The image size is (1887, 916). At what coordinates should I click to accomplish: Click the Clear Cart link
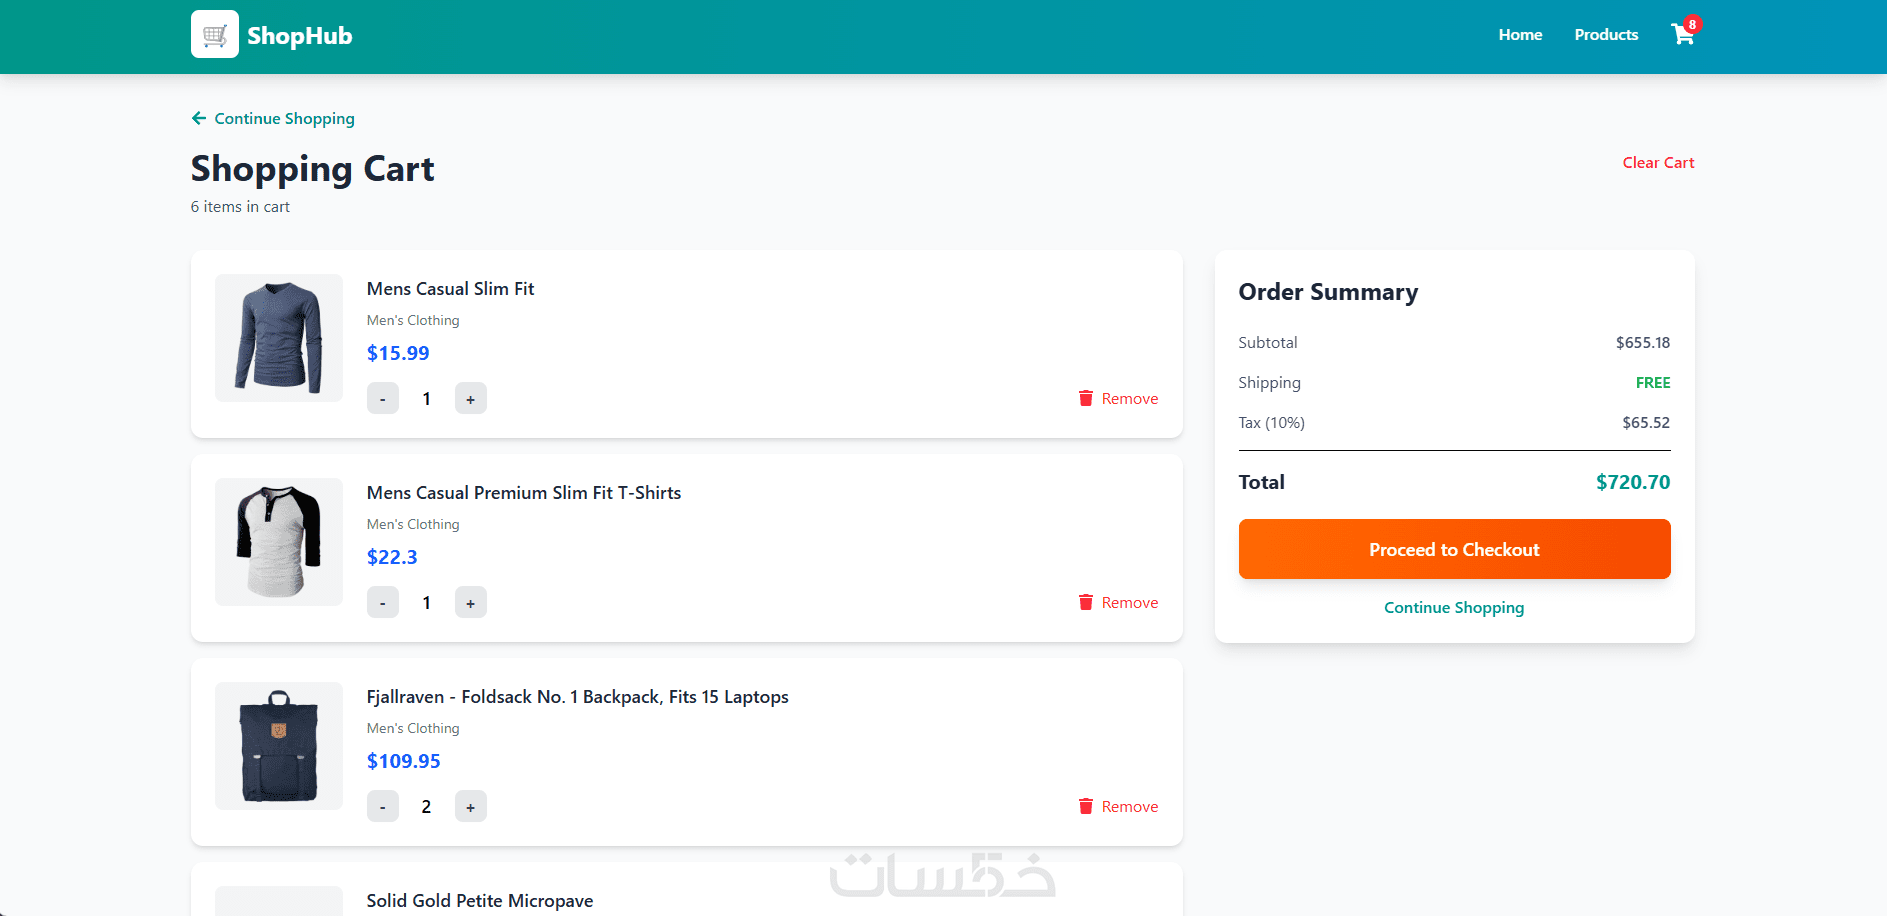coord(1658,162)
